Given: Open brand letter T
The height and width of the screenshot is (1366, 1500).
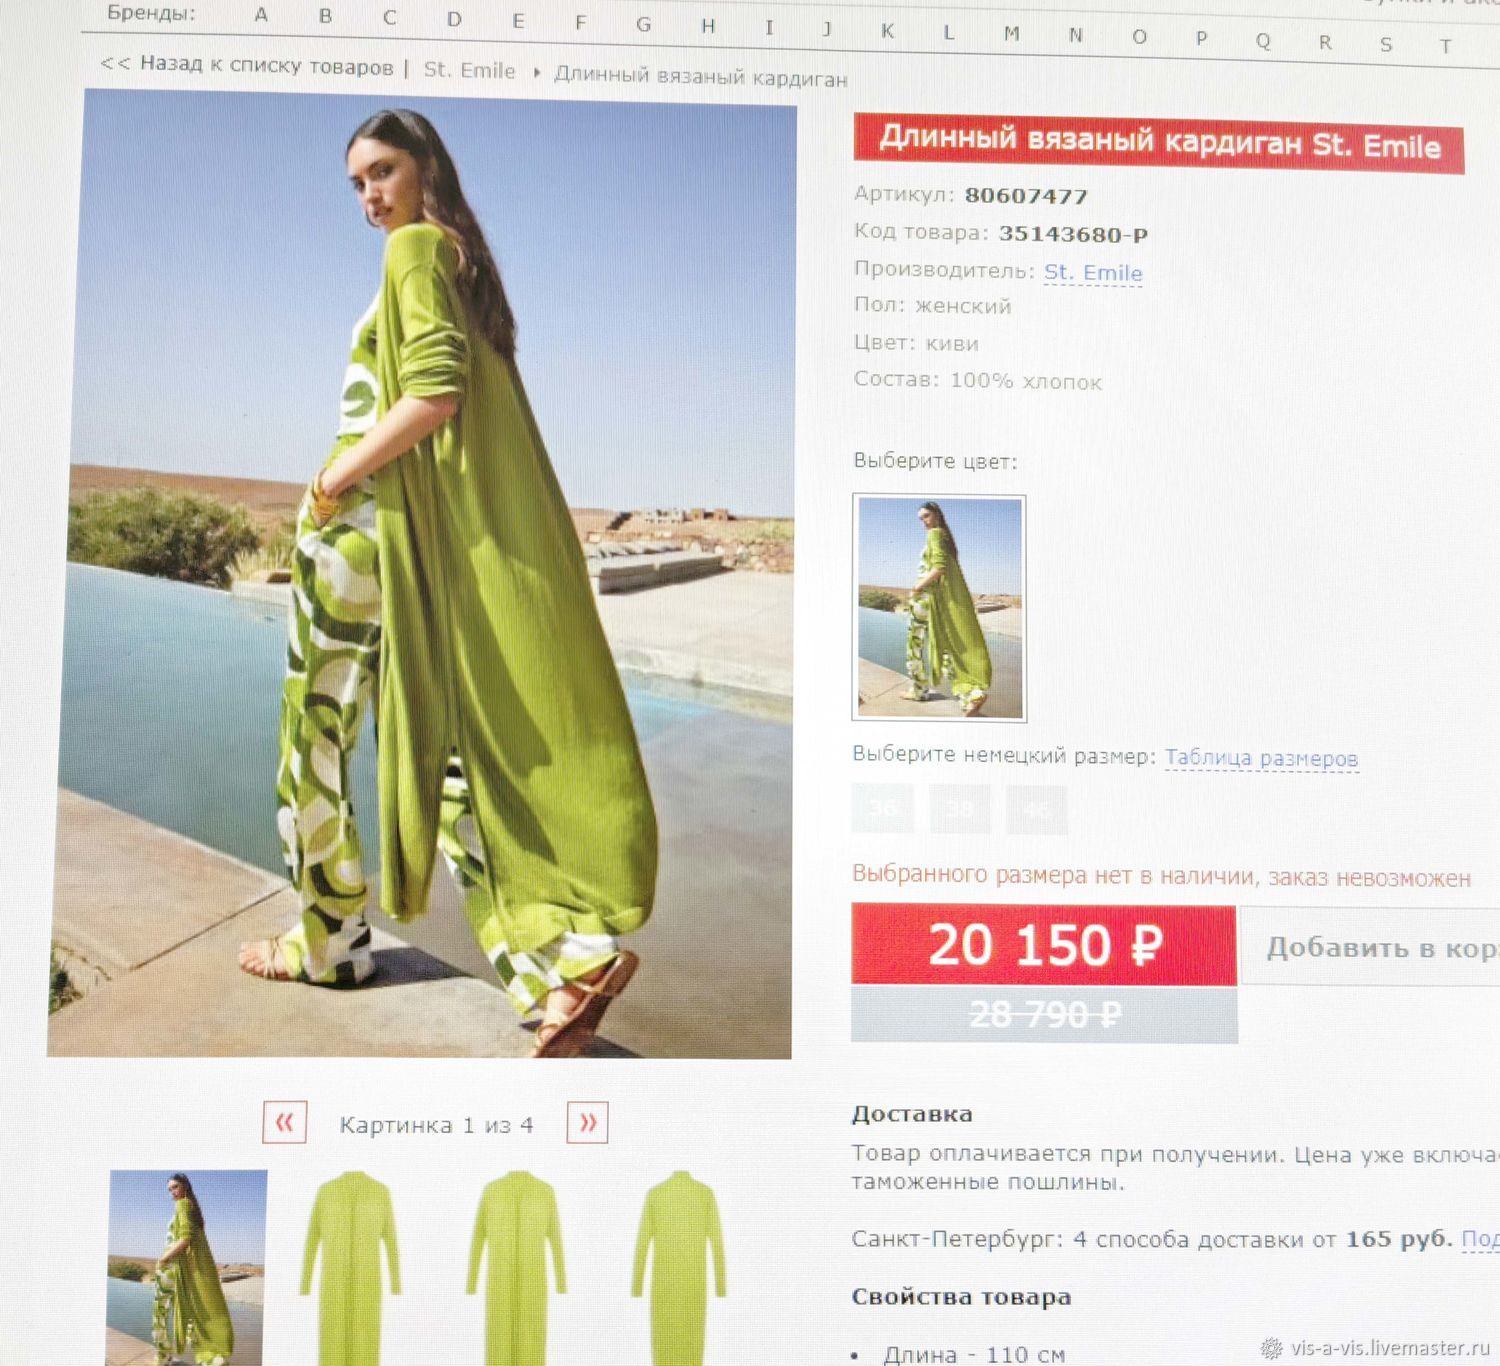Looking at the screenshot, I should click(x=1445, y=46).
